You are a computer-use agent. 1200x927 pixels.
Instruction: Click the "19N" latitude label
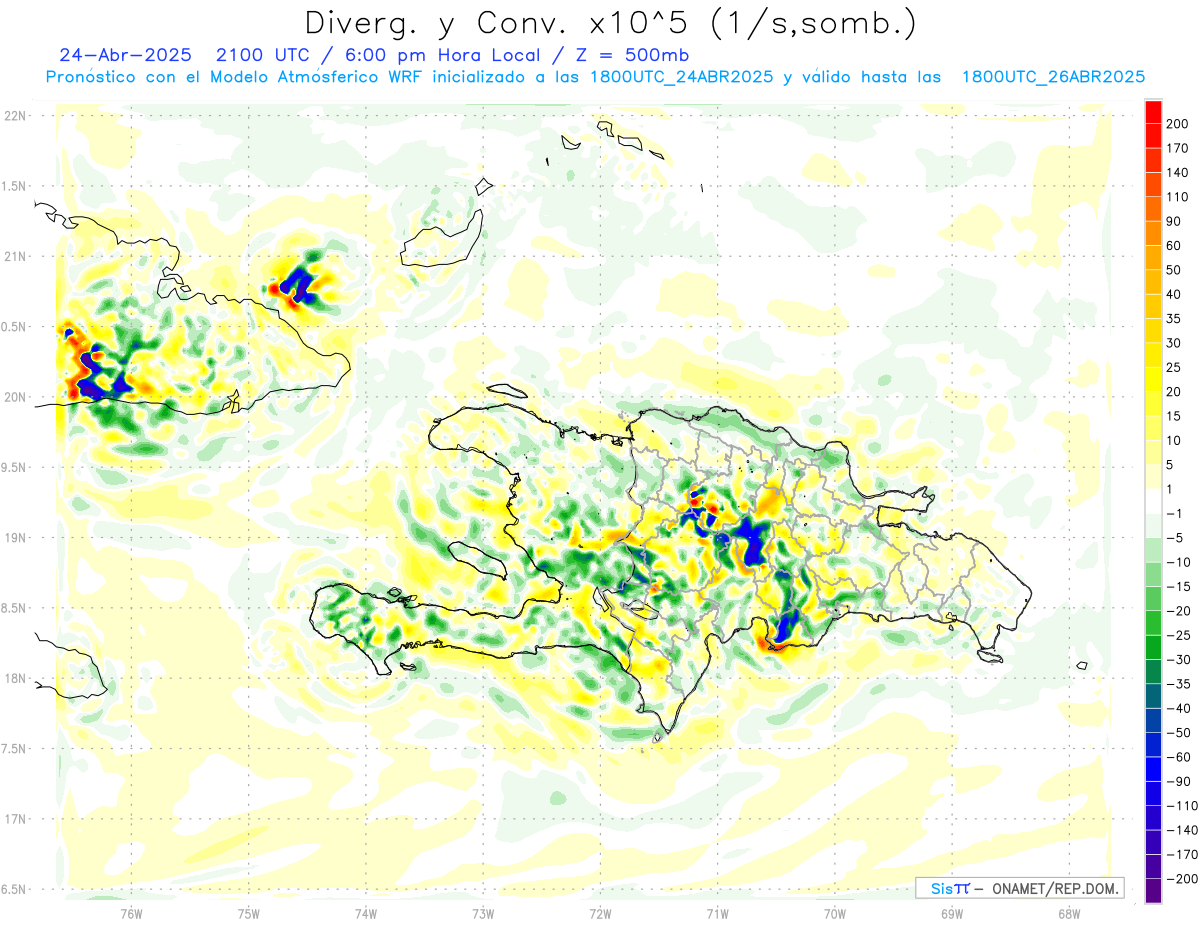[15, 538]
